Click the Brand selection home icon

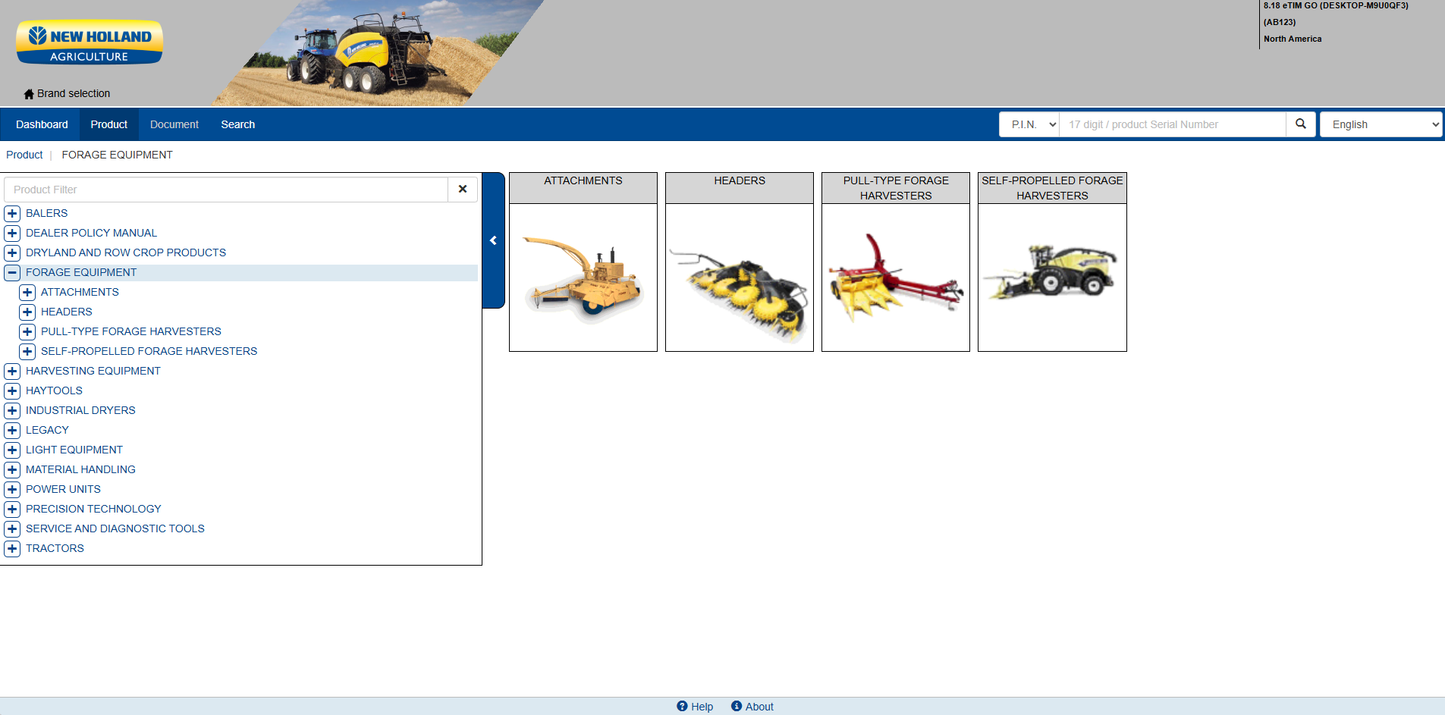[29, 94]
